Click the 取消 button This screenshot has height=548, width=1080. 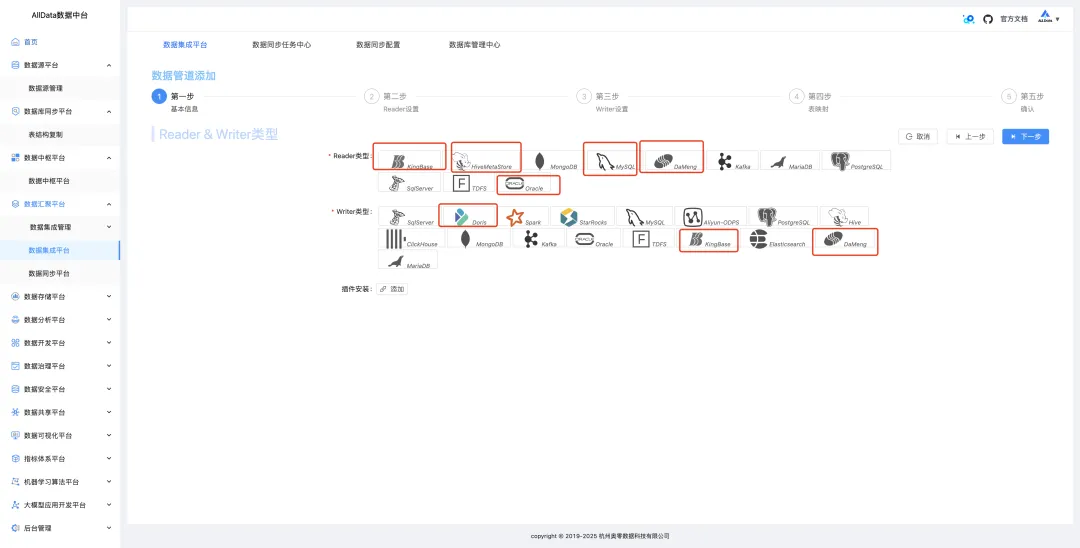pos(917,136)
